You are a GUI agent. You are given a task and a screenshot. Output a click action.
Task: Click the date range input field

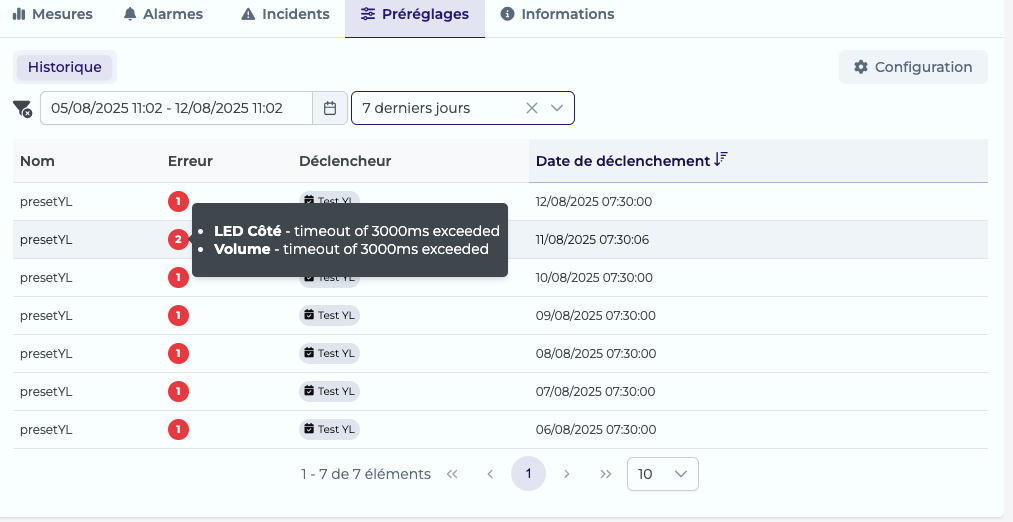tap(176, 109)
